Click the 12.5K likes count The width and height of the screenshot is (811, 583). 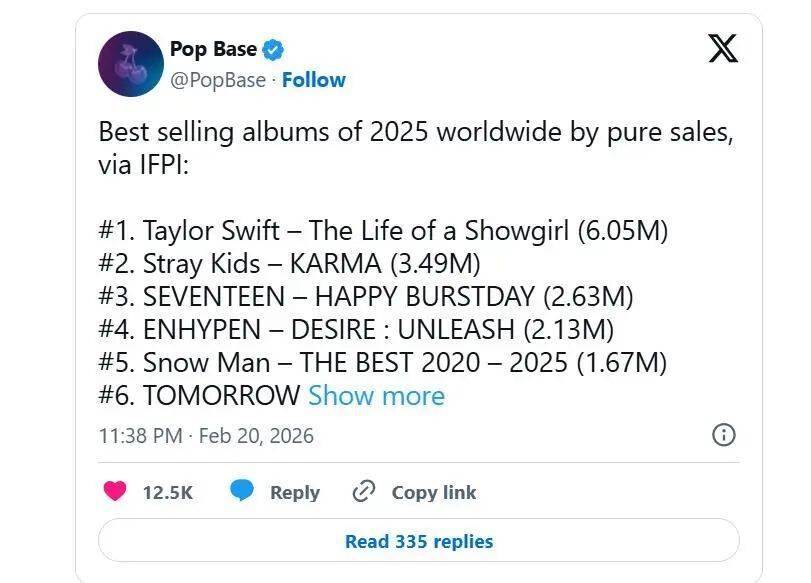pyautogui.click(x=168, y=492)
